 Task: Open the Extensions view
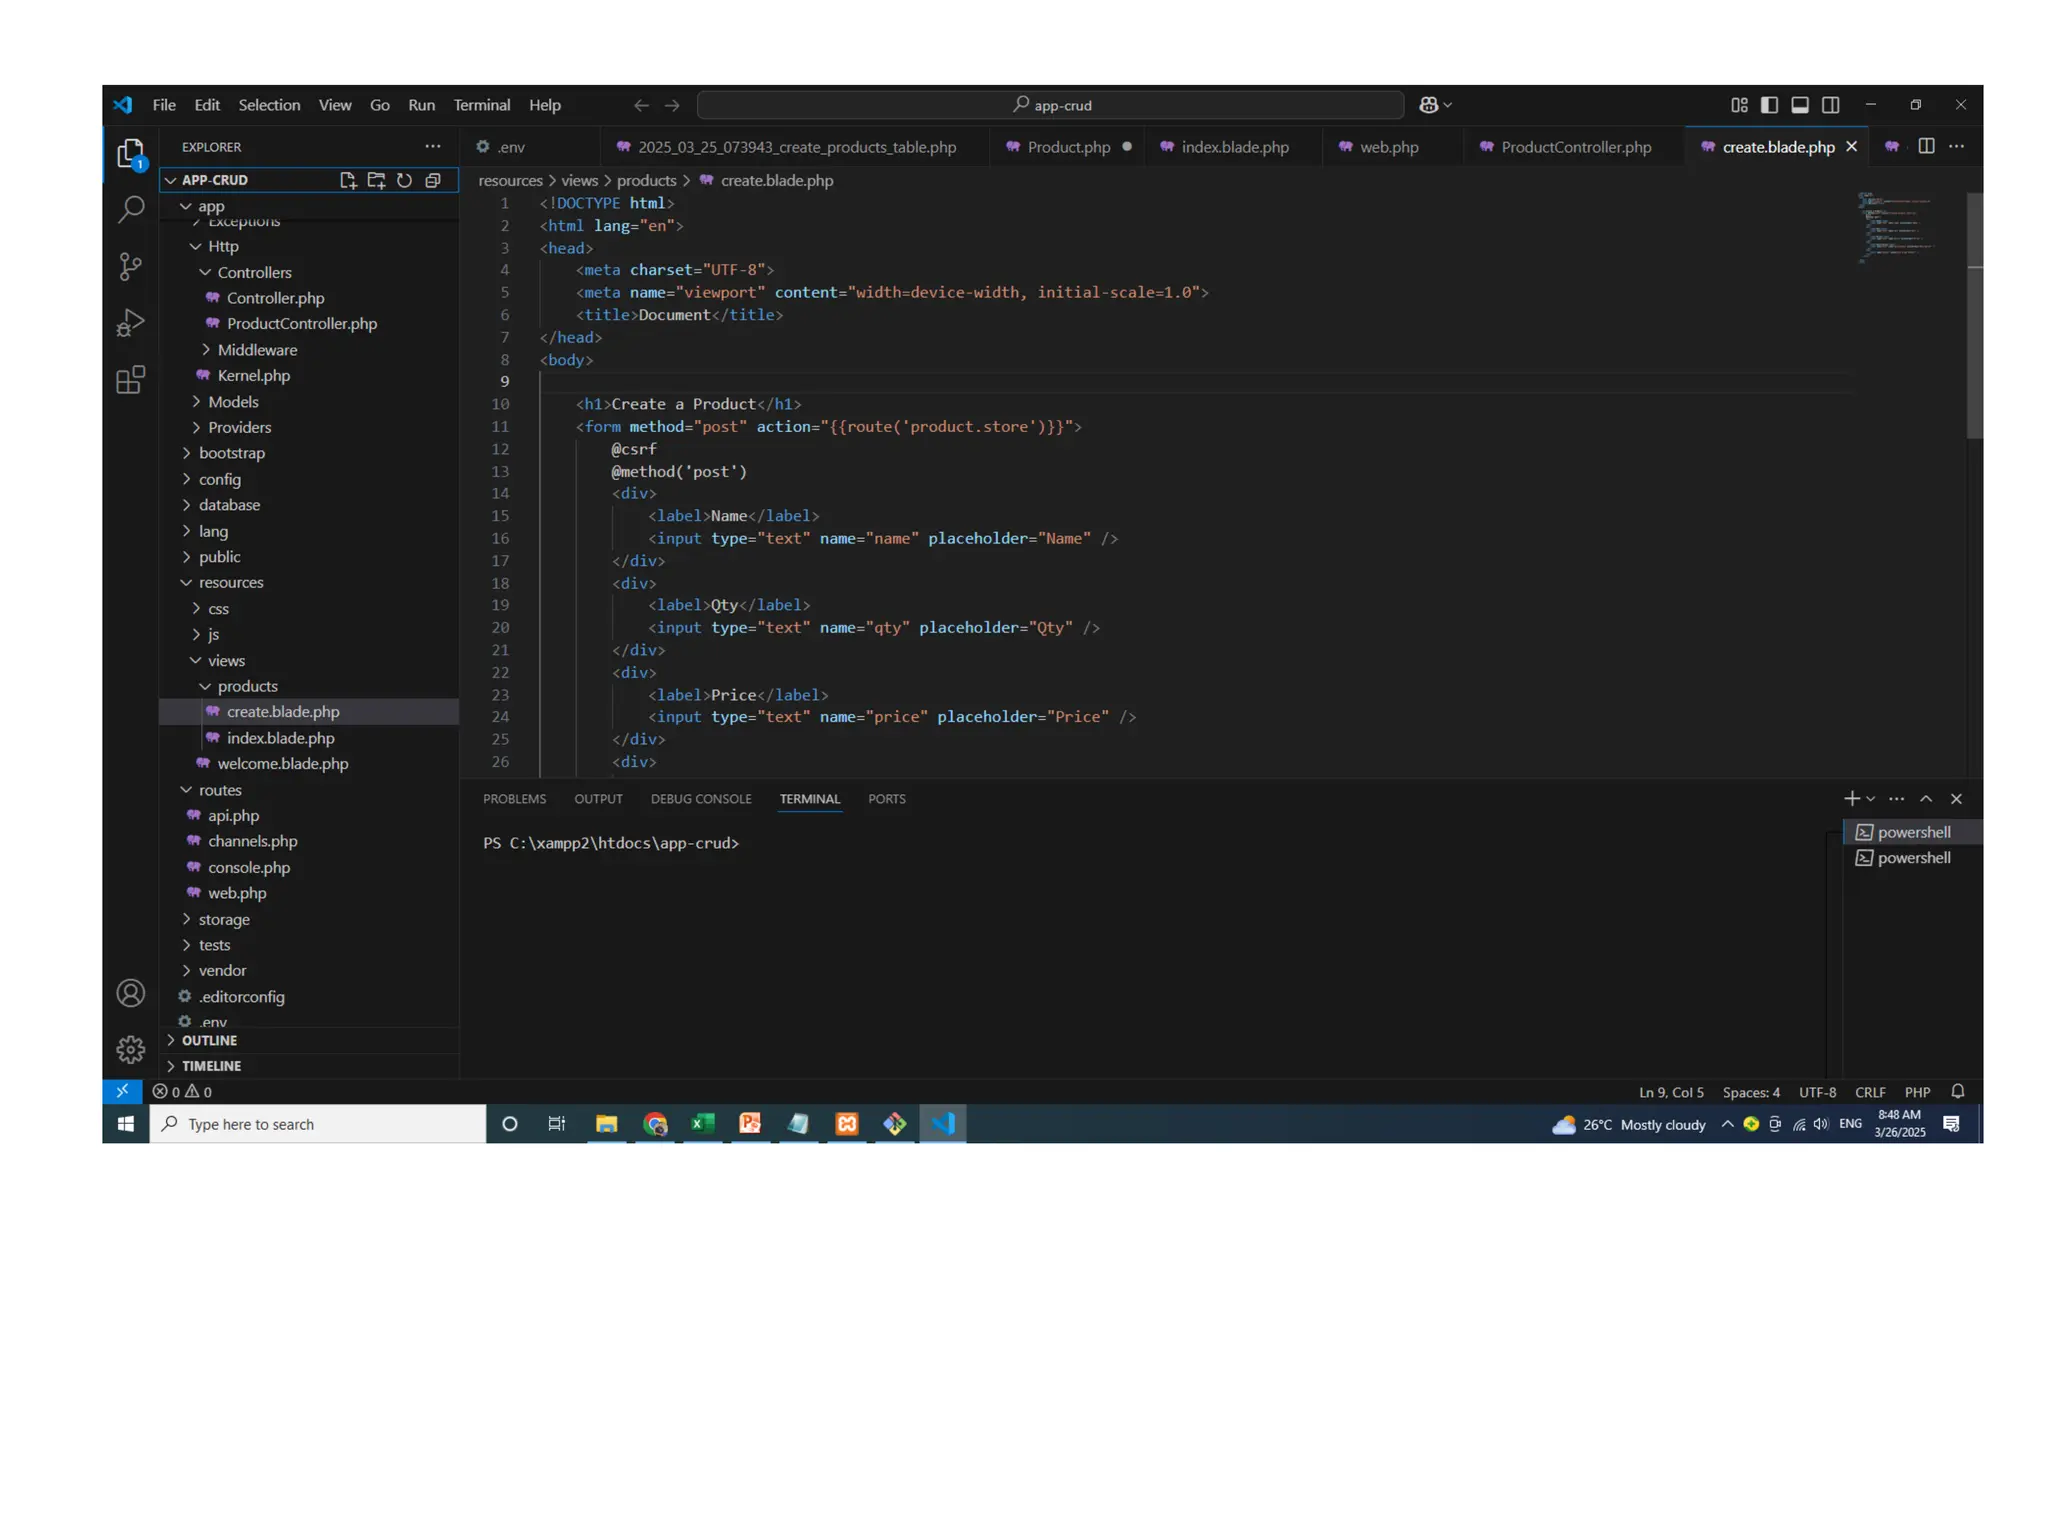click(130, 380)
